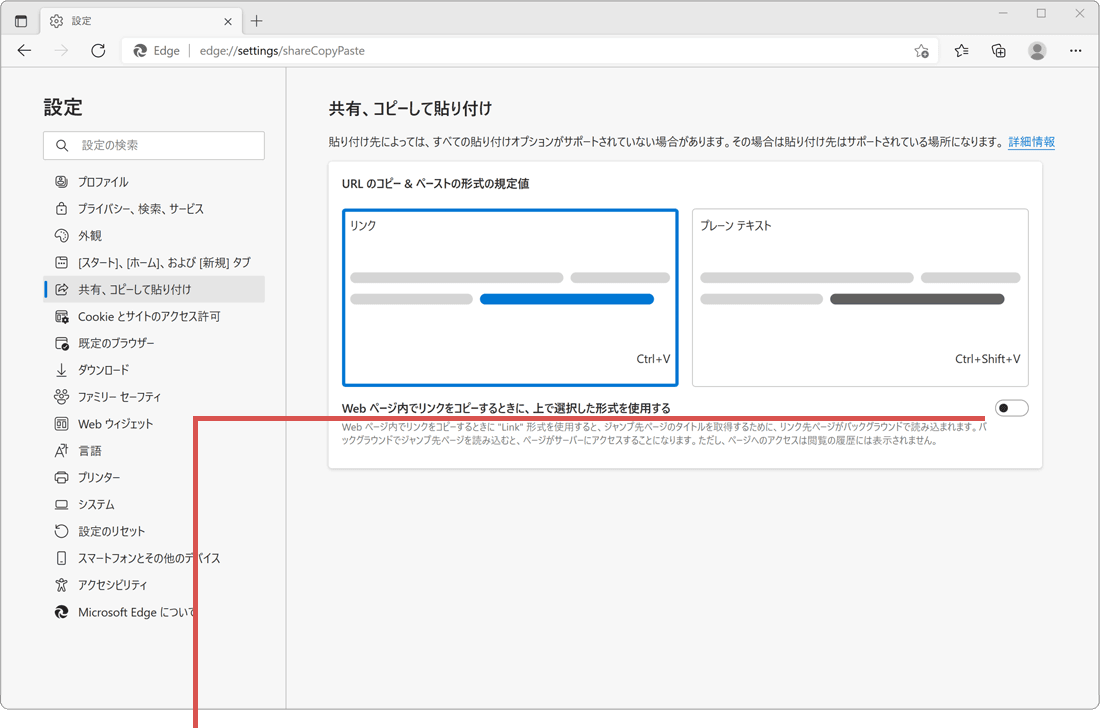Open 既定のブラウザー settings

coord(154,343)
